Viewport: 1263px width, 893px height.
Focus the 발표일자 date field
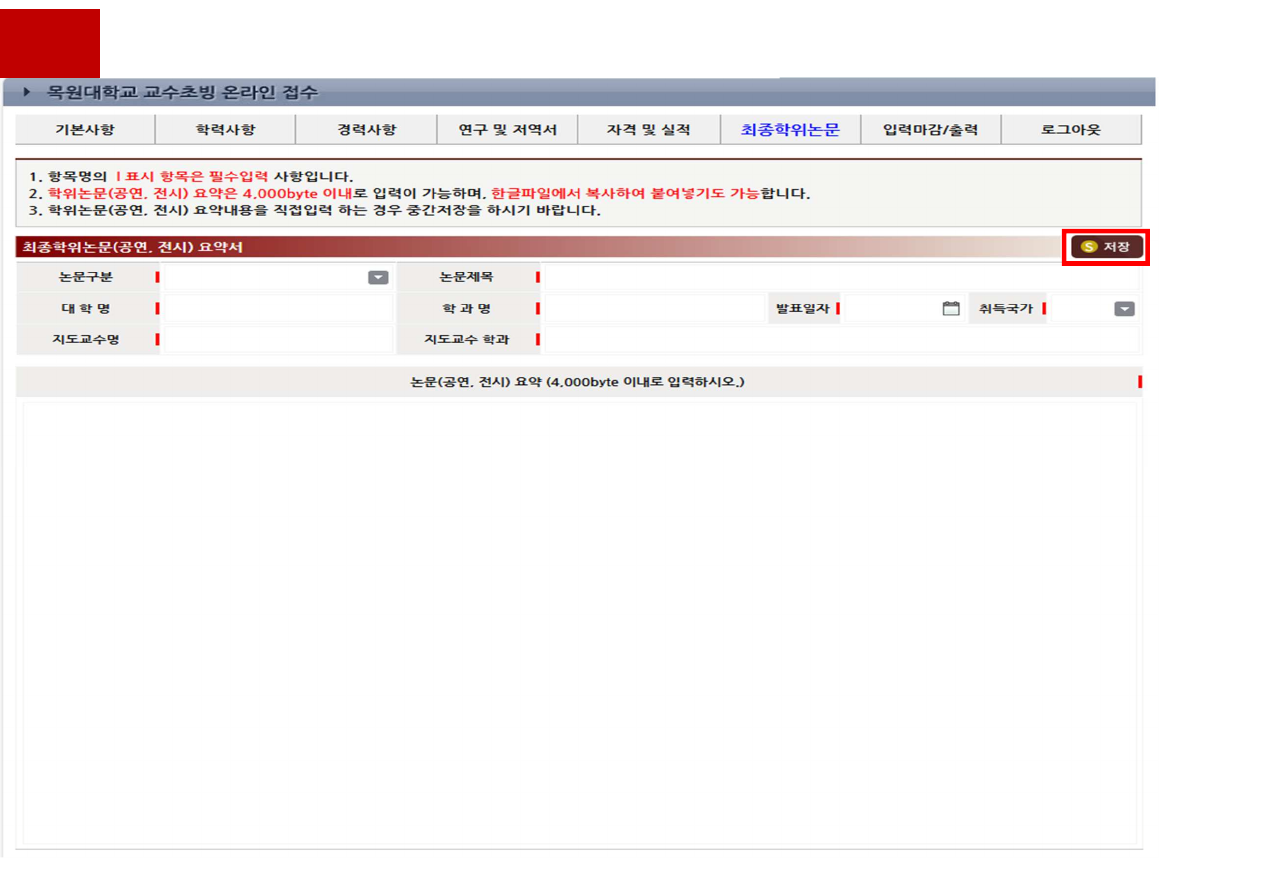pyautogui.click(x=888, y=309)
